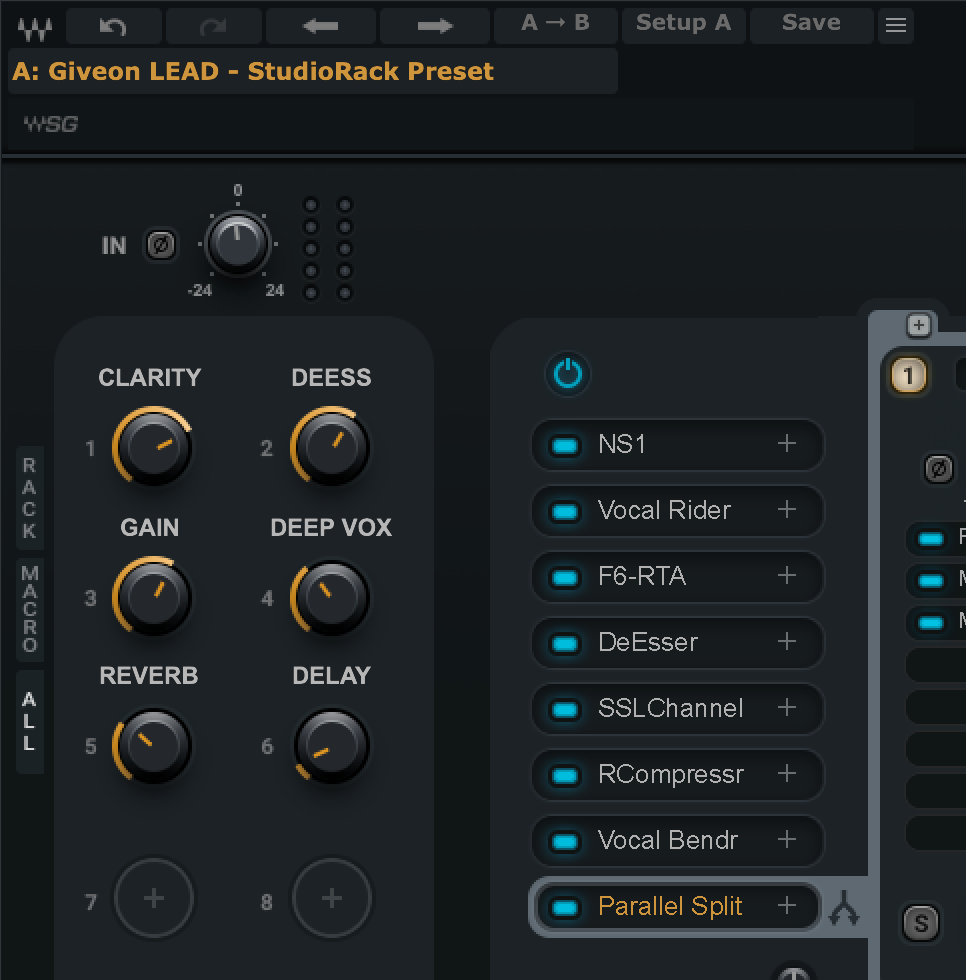Solo the channel with the S button

pos(920,924)
